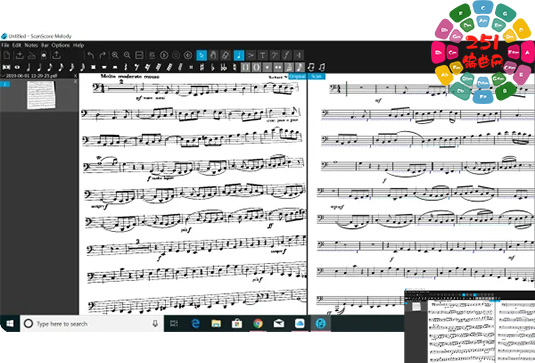Viewport: 535px width, 363px height.
Task: Select the loaded pdf file name
Action: coord(31,76)
